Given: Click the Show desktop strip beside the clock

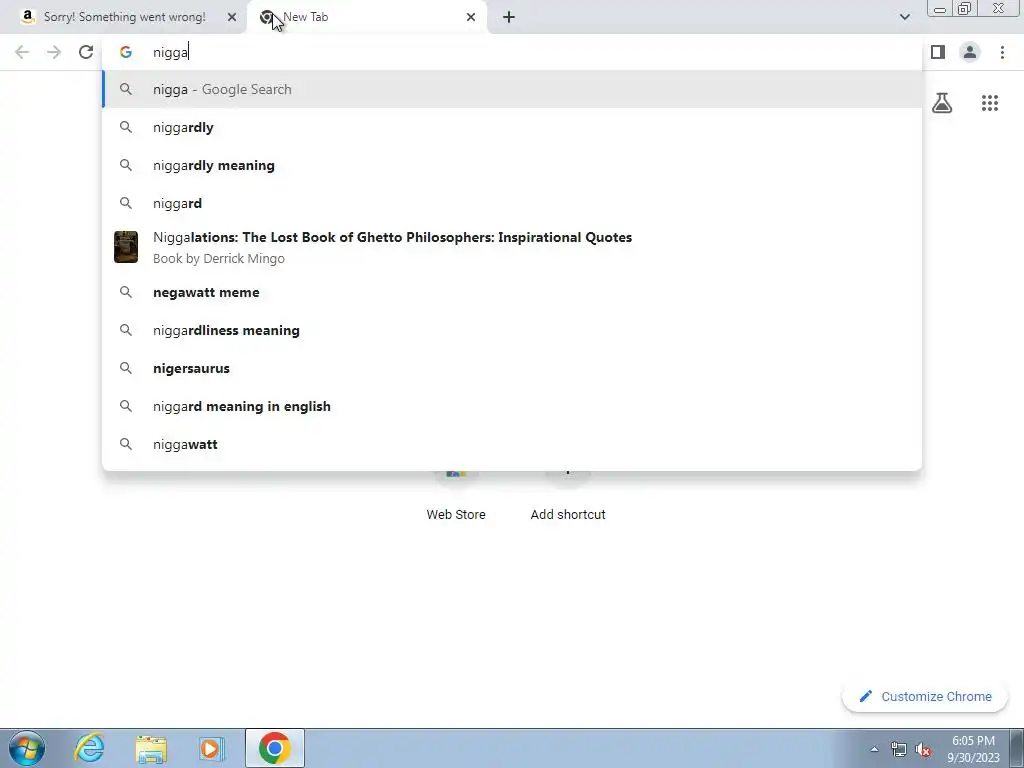Looking at the screenshot, I should [x=1016, y=748].
